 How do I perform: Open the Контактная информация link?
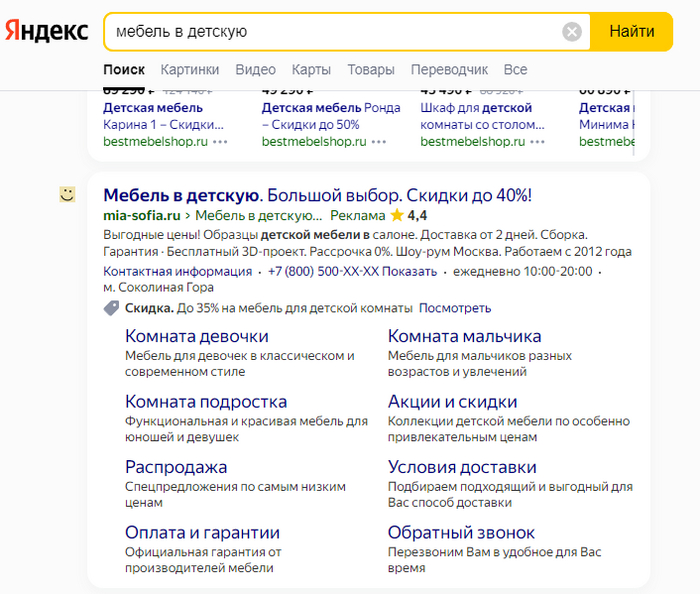(x=177, y=271)
